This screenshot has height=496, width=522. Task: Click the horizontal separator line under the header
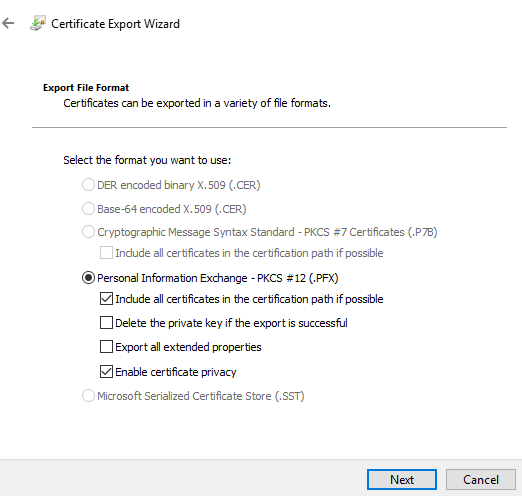pos(269,127)
